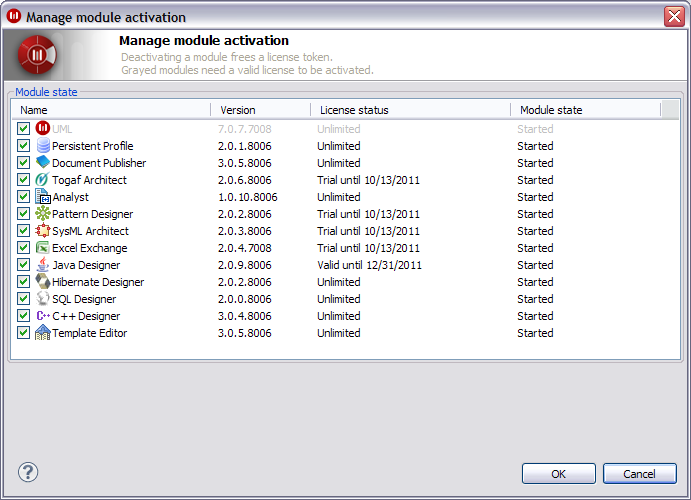Image resolution: width=691 pixels, height=500 pixels.
Task: Sort by the License status column header
Action: (410, 110)
